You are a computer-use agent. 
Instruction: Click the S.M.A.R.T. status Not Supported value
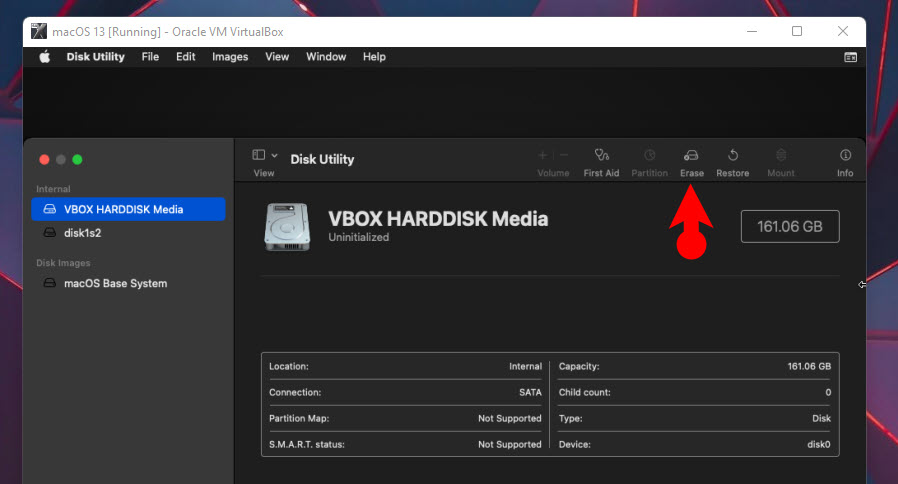point(510,444)
